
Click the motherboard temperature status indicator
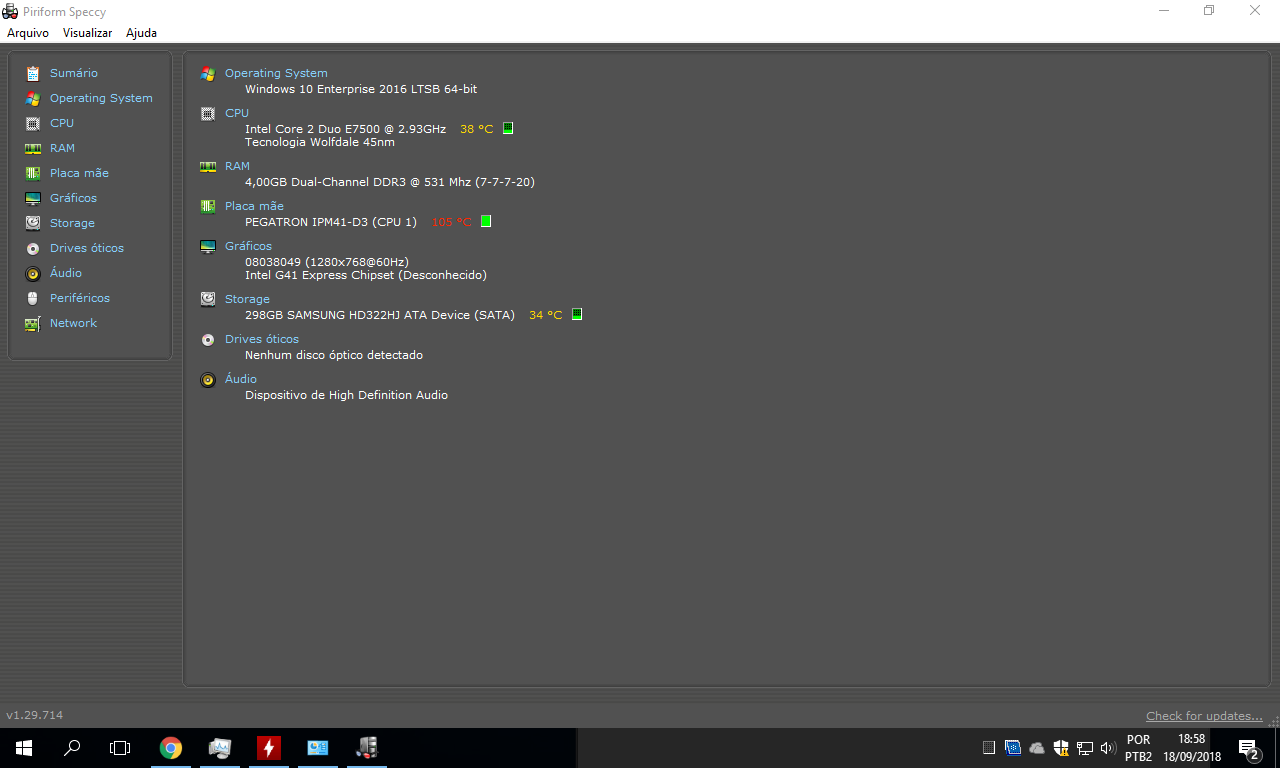(x=486, y=221)
